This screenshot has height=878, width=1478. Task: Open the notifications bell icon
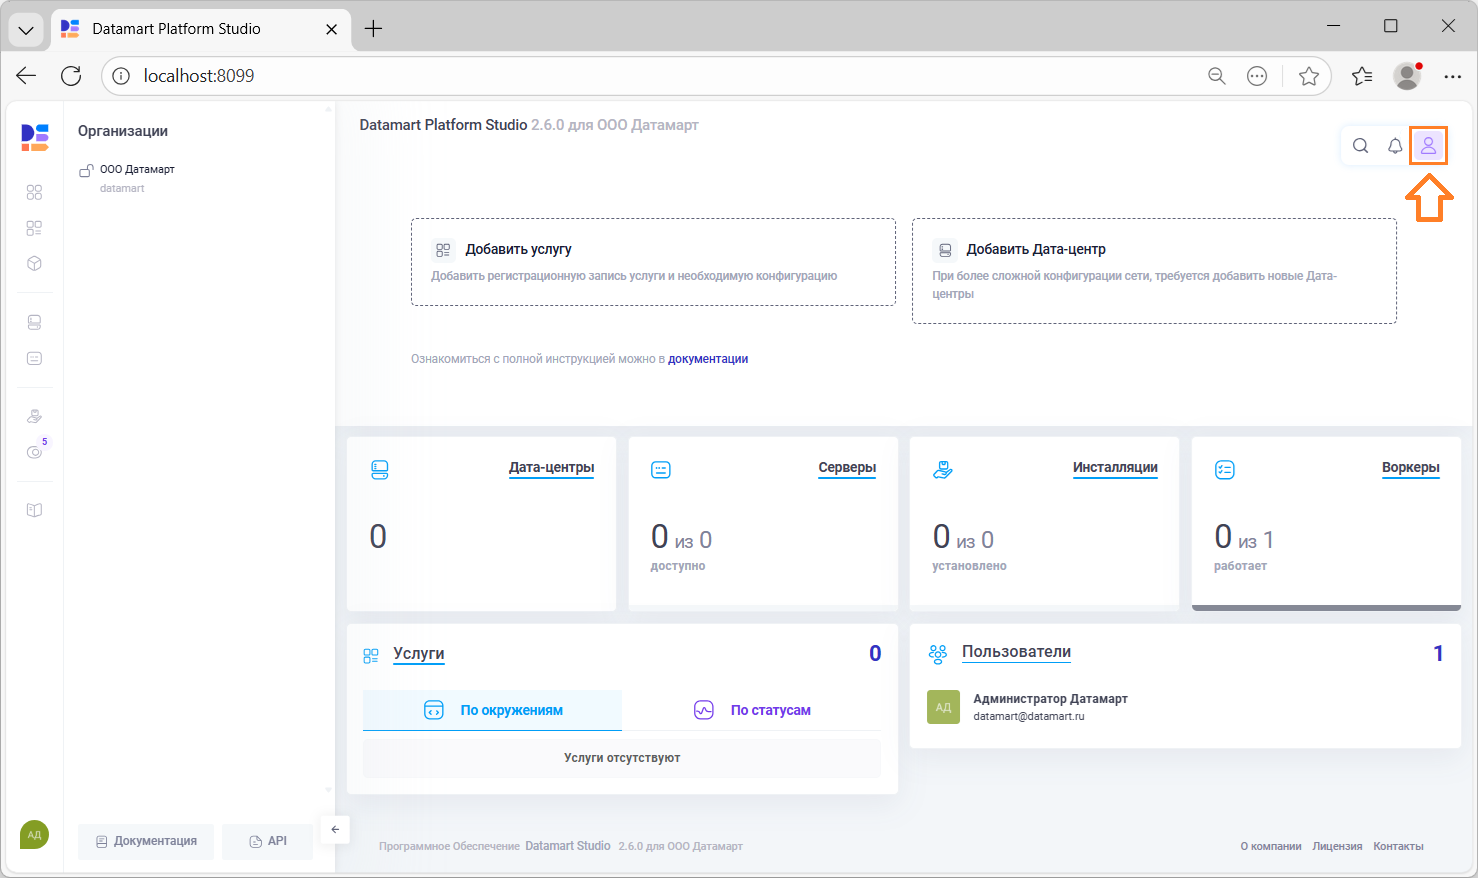pos(1395,146)
